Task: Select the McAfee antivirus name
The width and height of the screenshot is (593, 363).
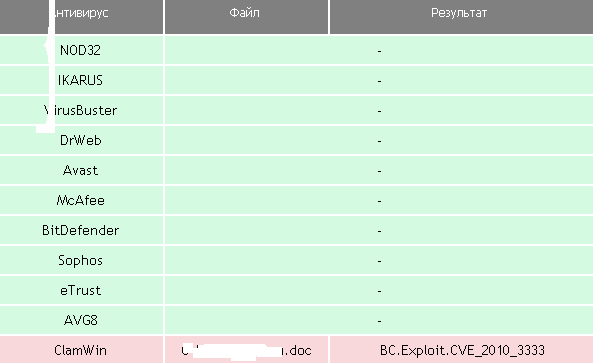Action: tap(80, 200)
